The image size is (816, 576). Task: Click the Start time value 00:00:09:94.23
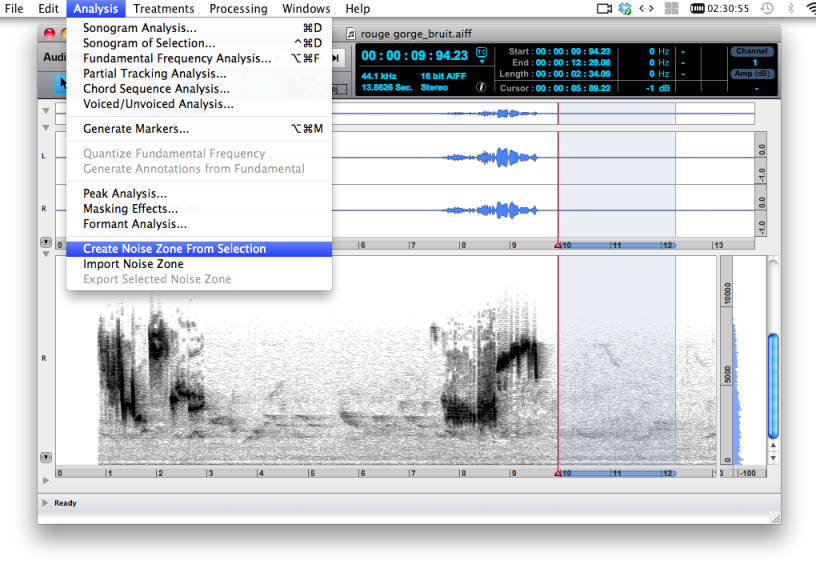[573, 51]
